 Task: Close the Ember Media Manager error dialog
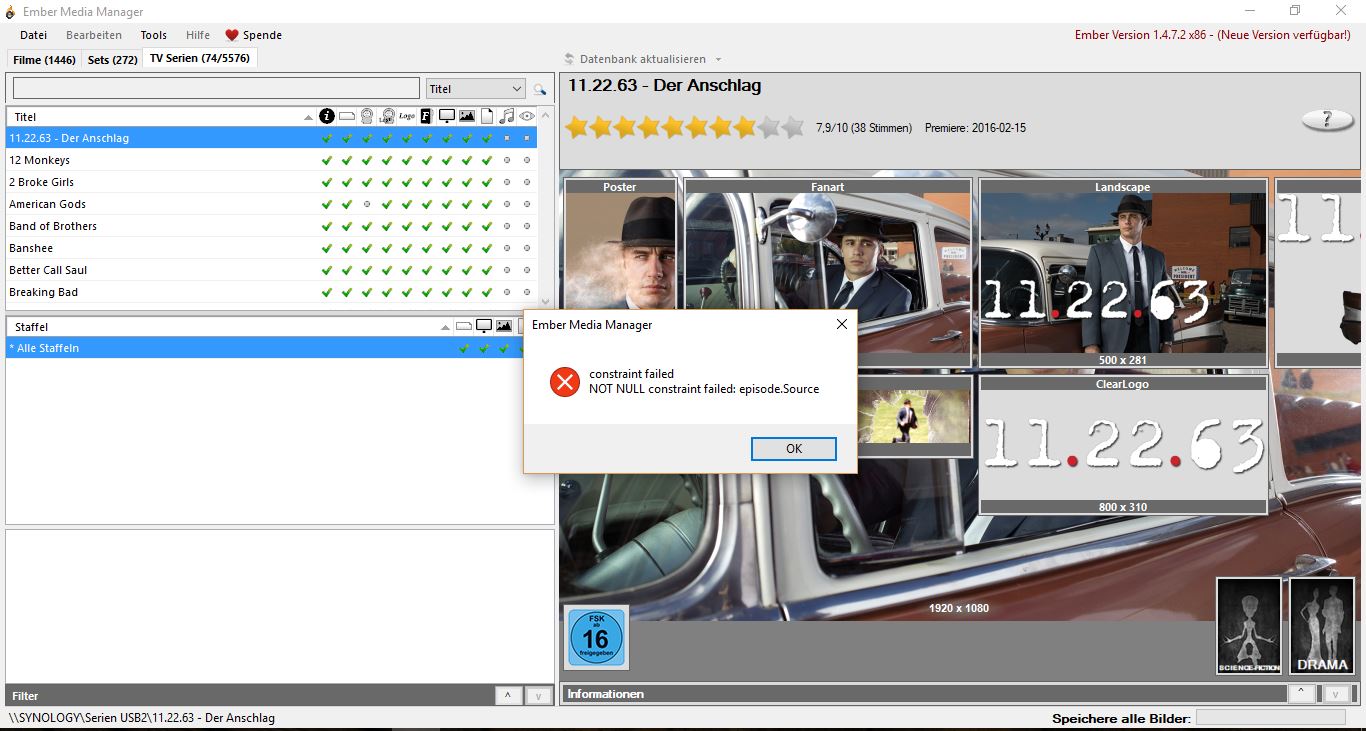(841, 324)
